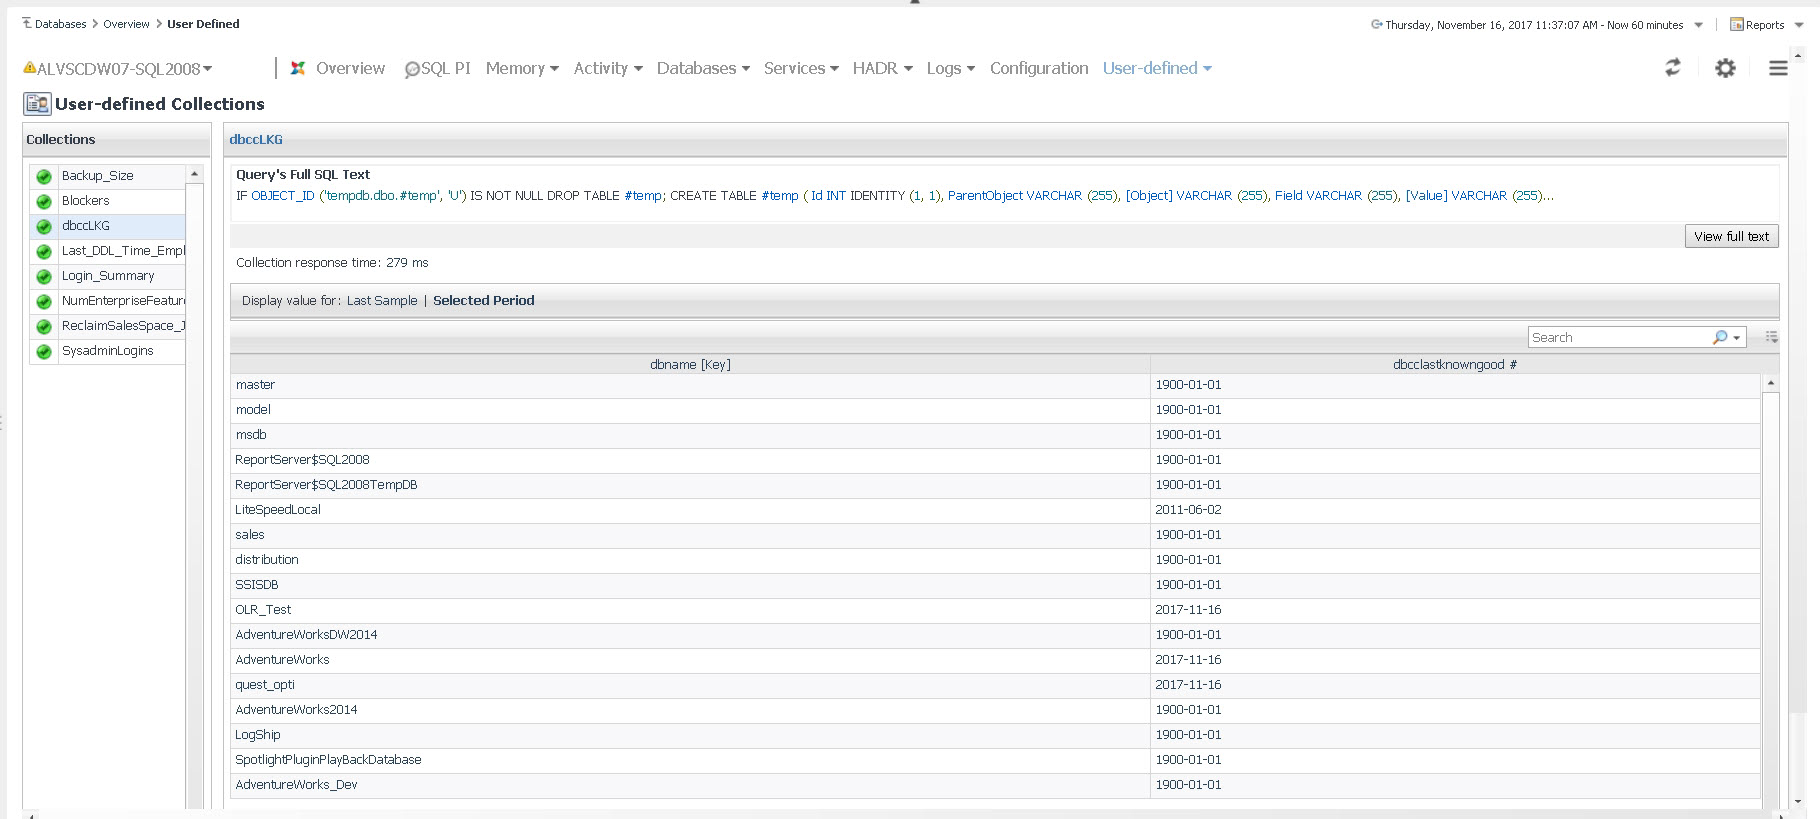1820x819 pixels.
Task: Select the Login_Summary collection
Action: pos(108,276)
